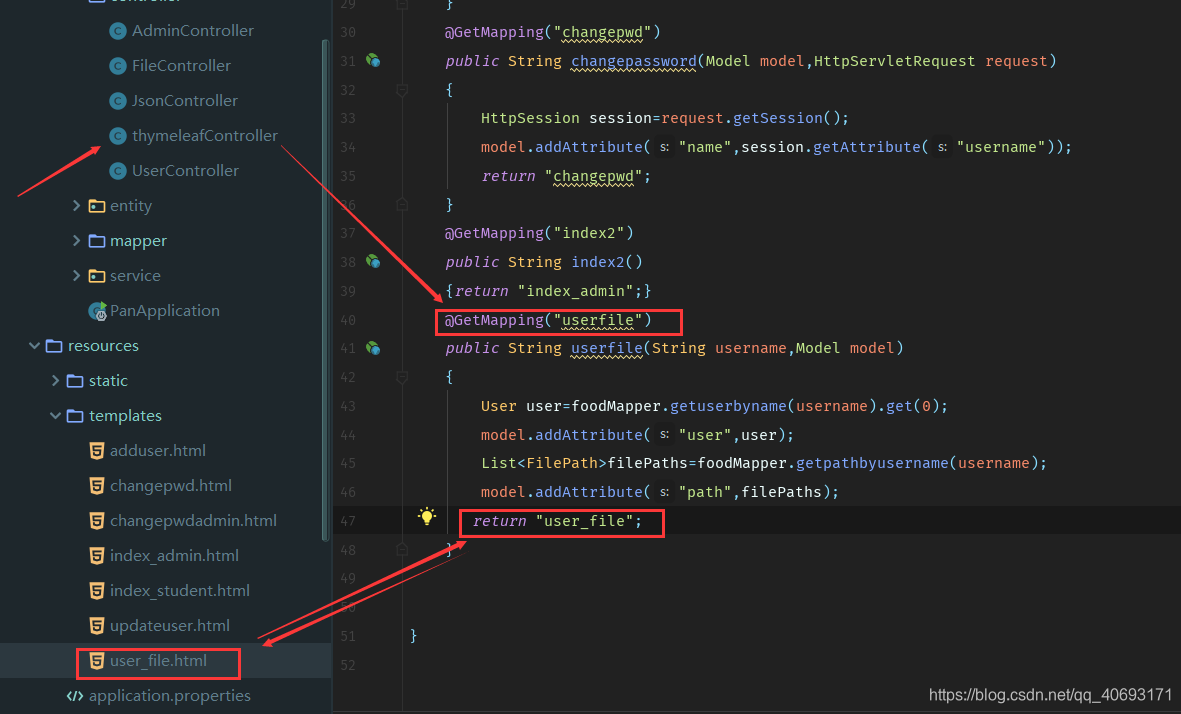Click the index2 method name on line 38

pos(598,262)
